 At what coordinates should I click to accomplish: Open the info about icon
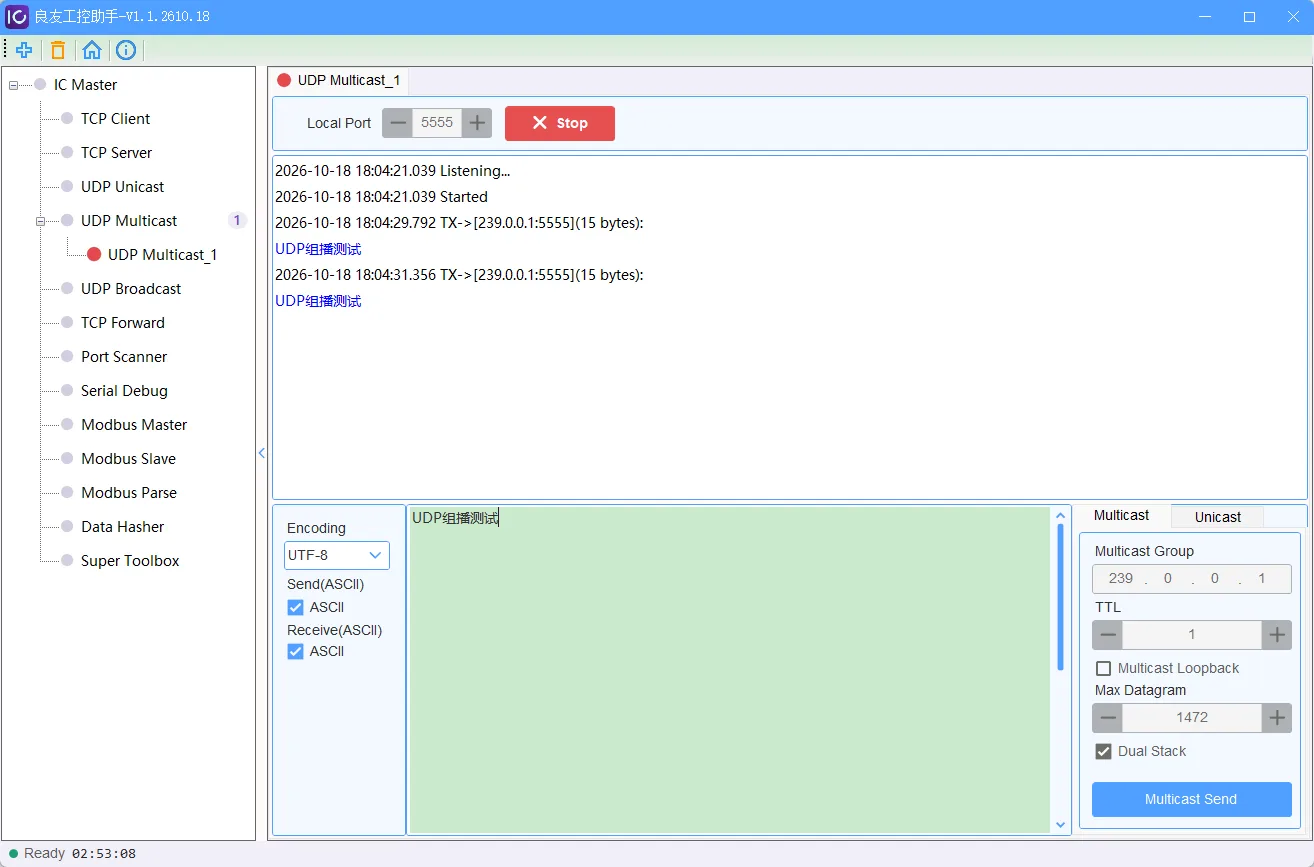pyautogui.click(x=126, y=50)
